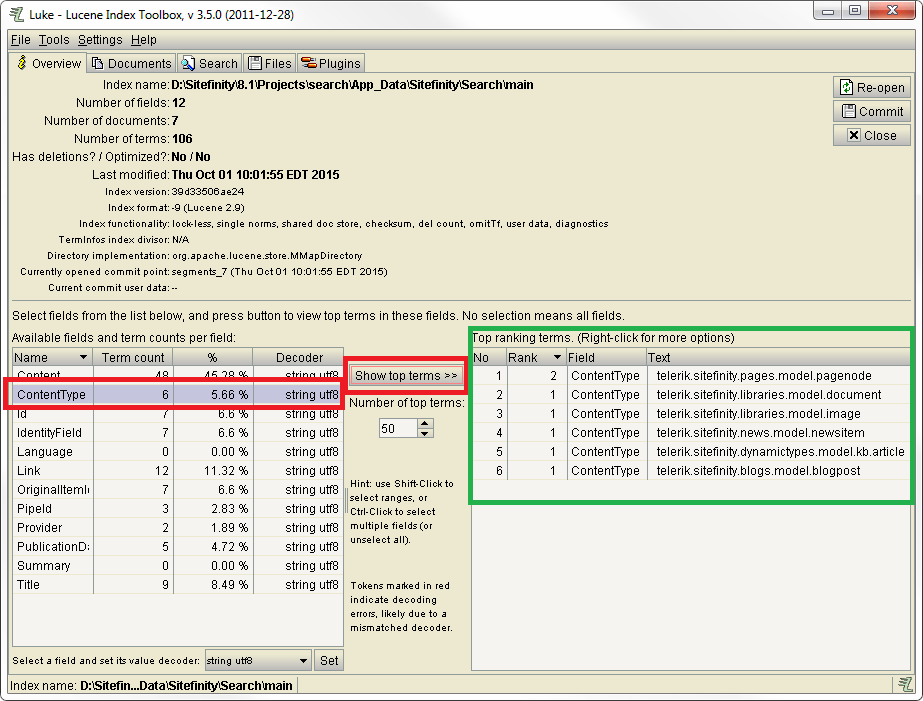Click the Luke icon in the status bar corner
Viewport: 923px width, 701px height.
click(903, 685)
